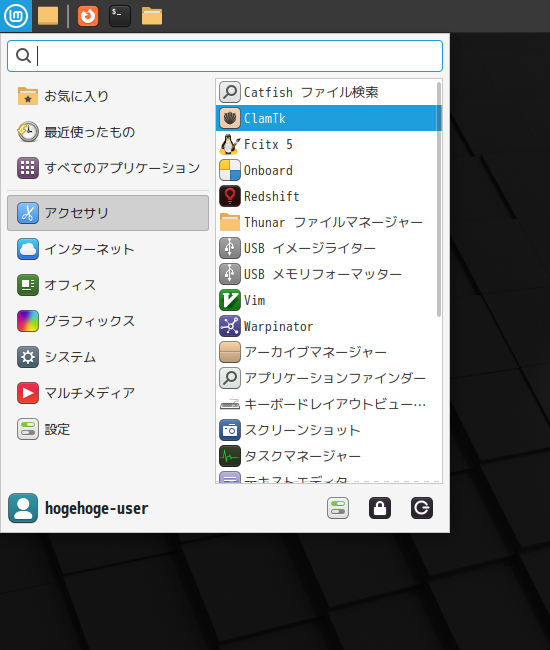
Task: Click the application list scrollbar
Action: coord(439,199)
